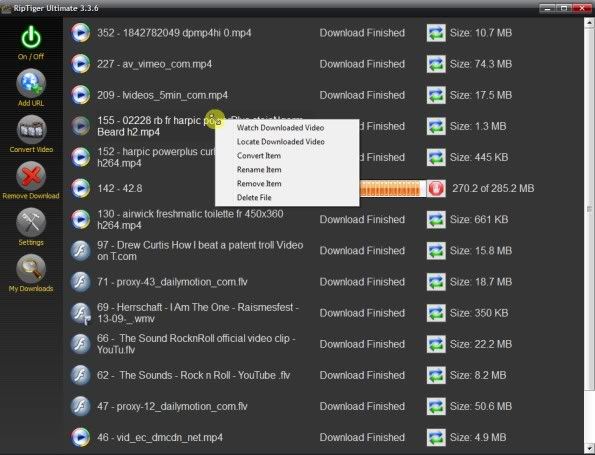Image resolution: width=595 pixels, height=455 pixels.
Task: Click the orange download progress bar
Action: [392, 188]
